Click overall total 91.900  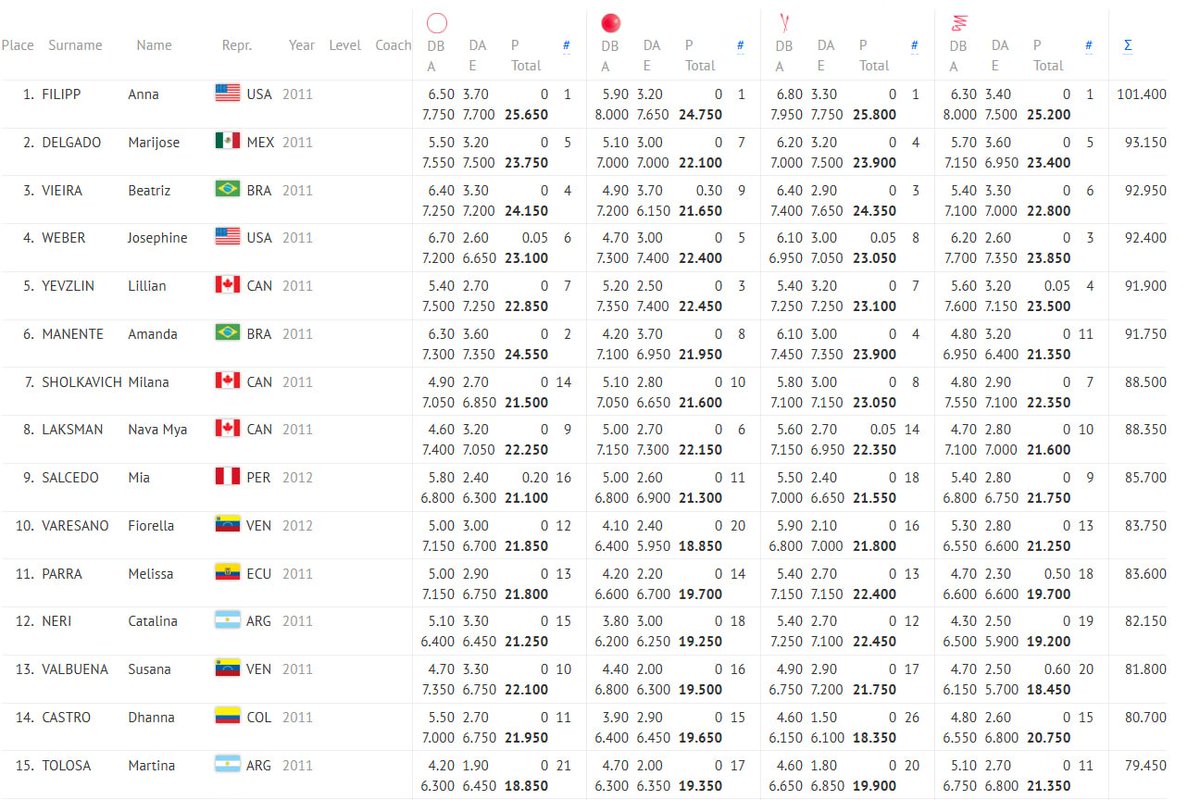[1146, 286]
